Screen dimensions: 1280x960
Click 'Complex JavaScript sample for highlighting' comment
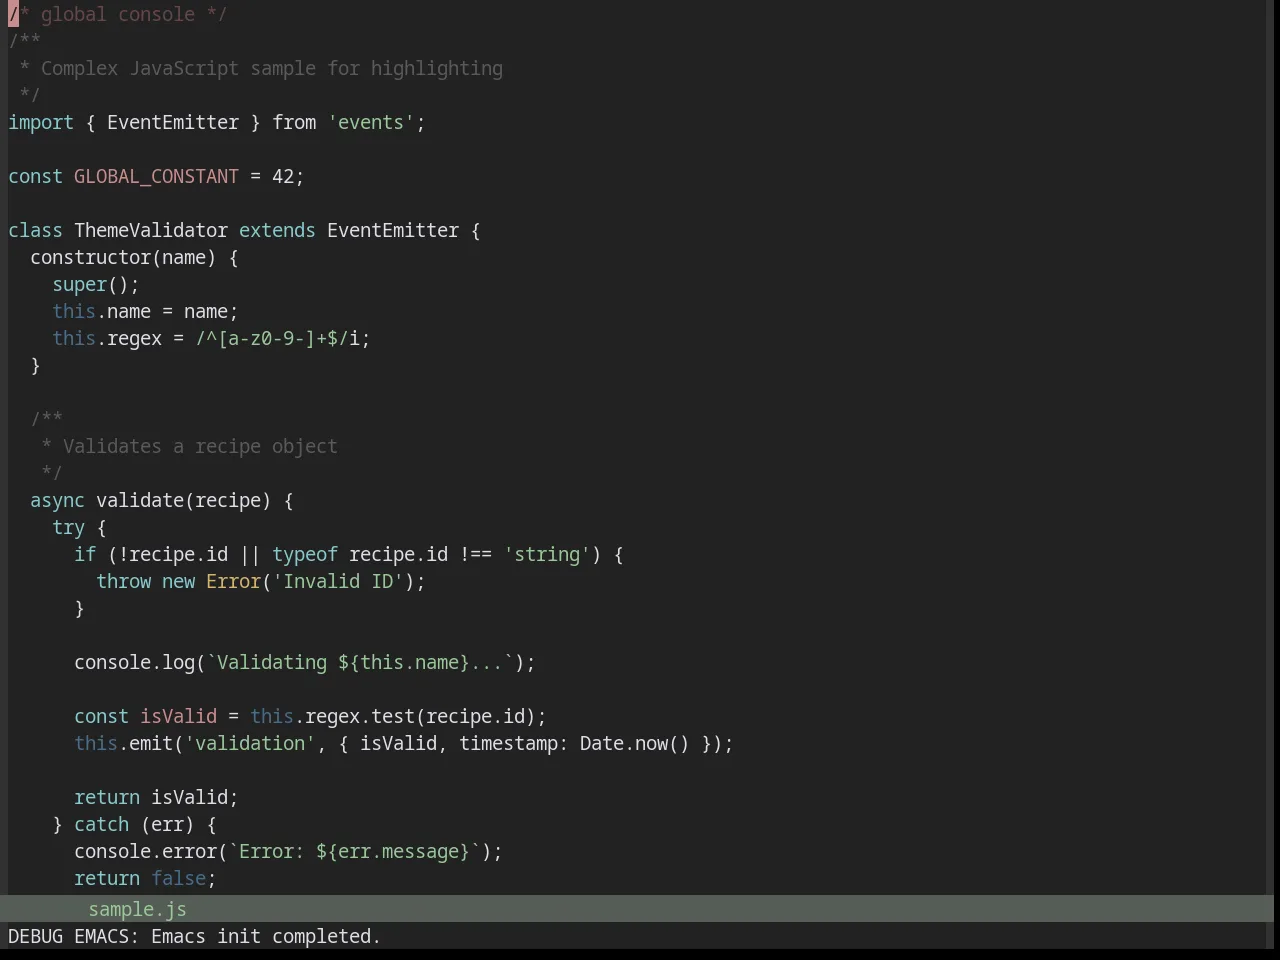[272, 68]
